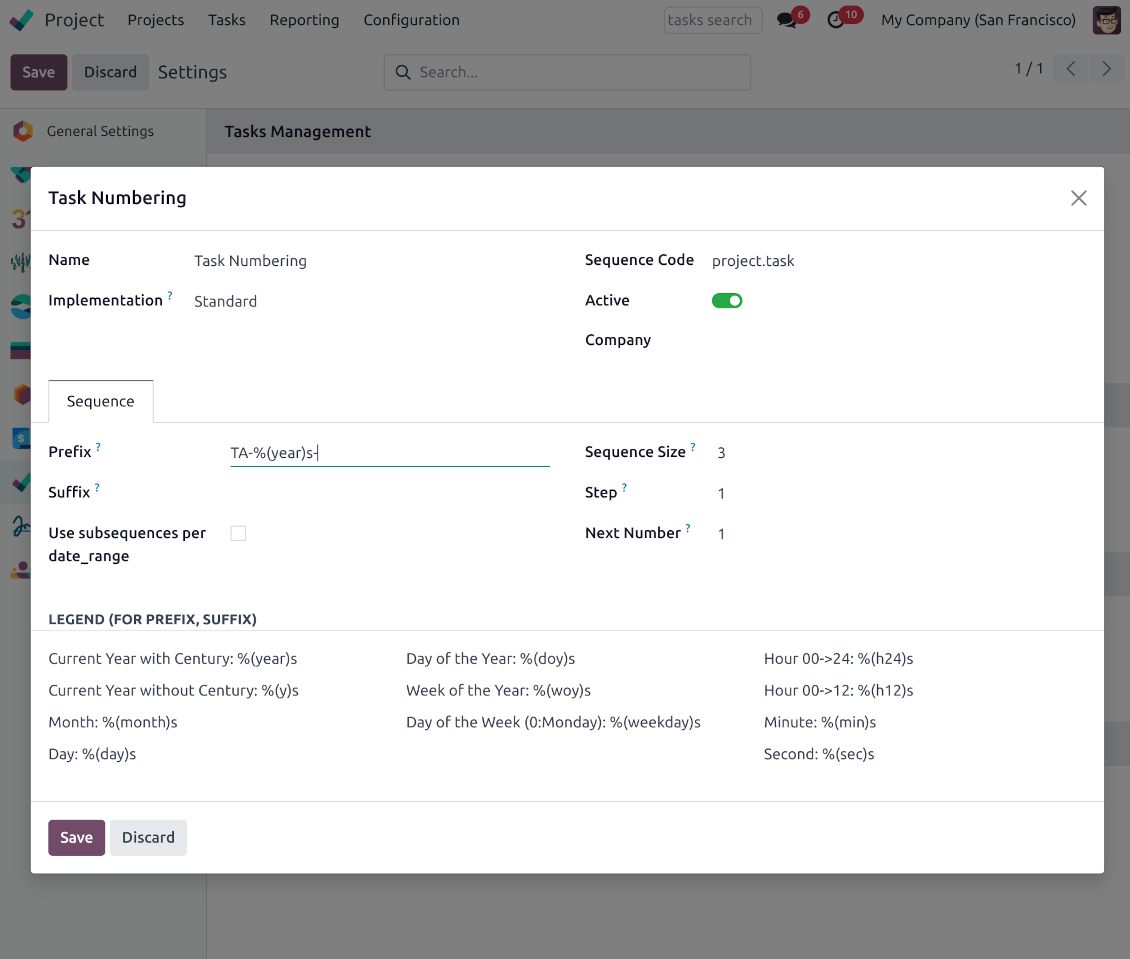Click the Implementation help question mark

170,295
